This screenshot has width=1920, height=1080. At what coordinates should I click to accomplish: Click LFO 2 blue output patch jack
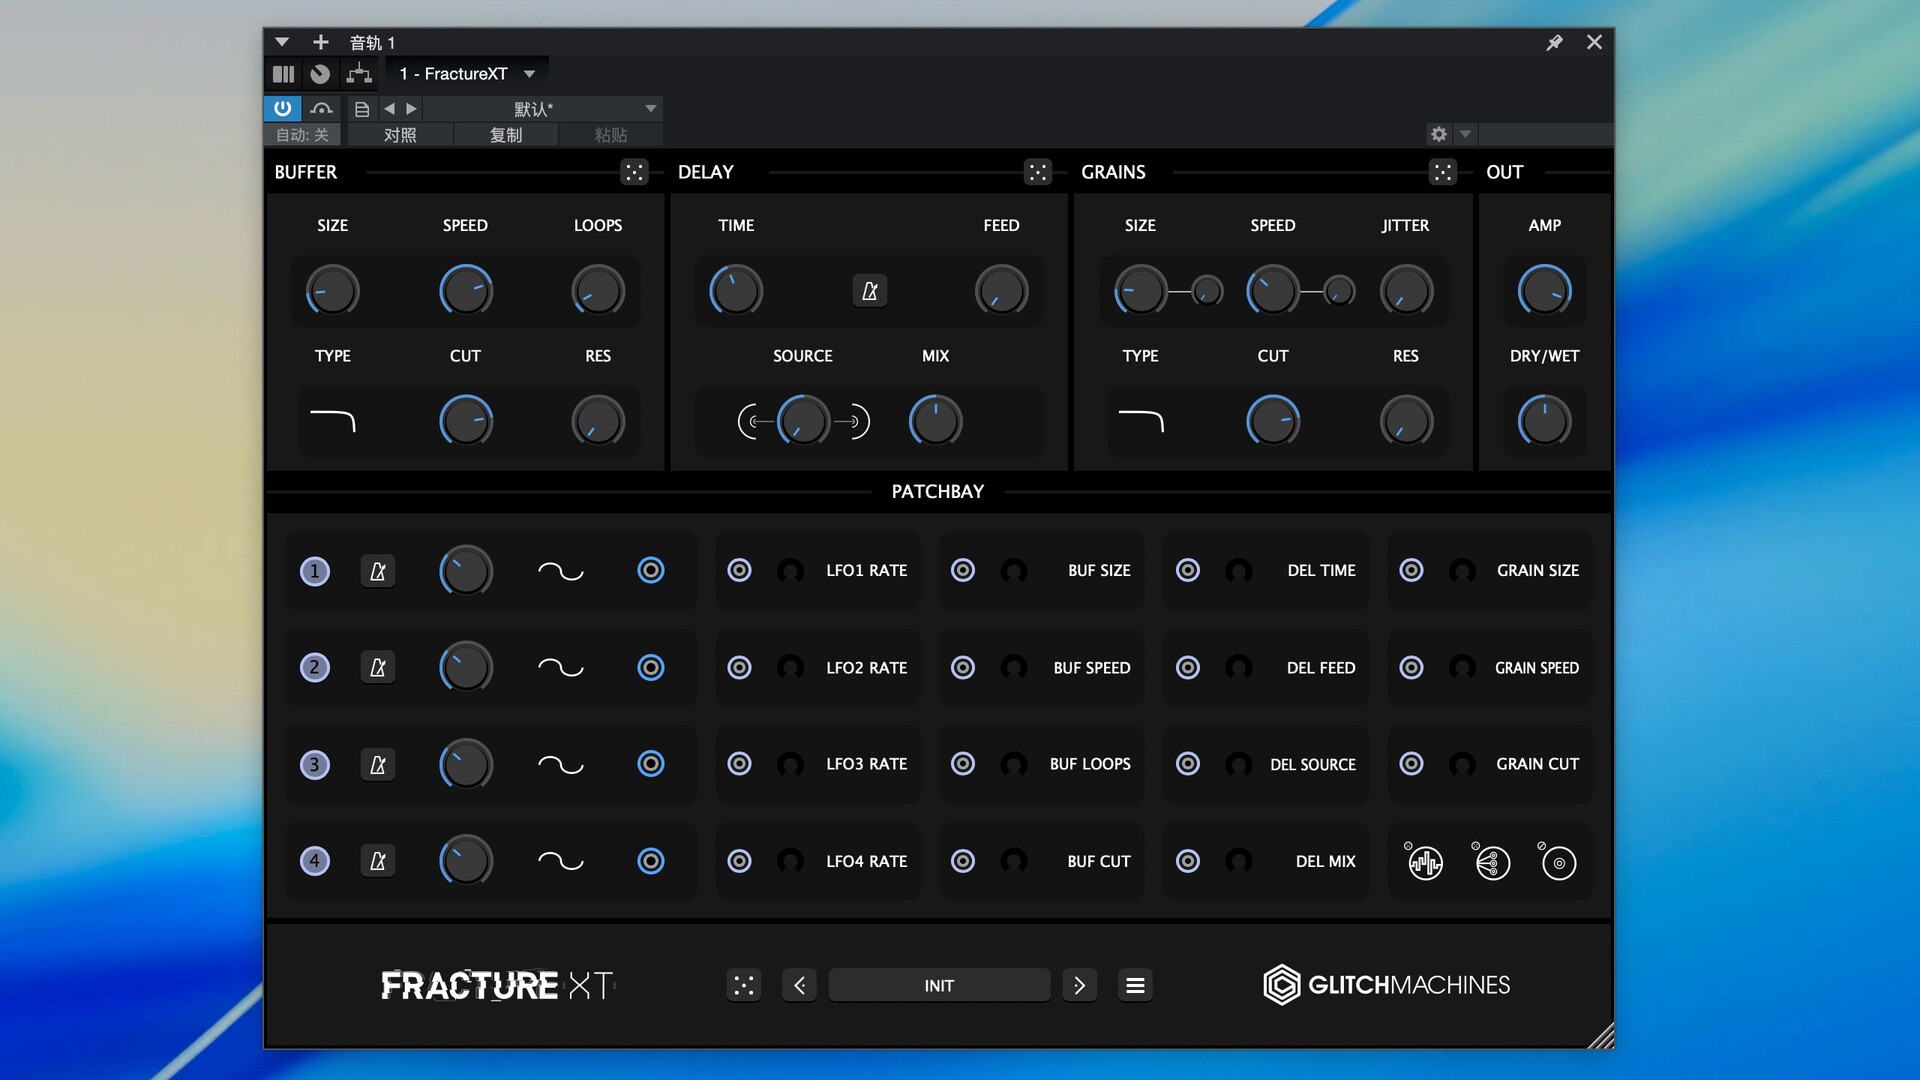pyautogui.click(x=650, y=667)
